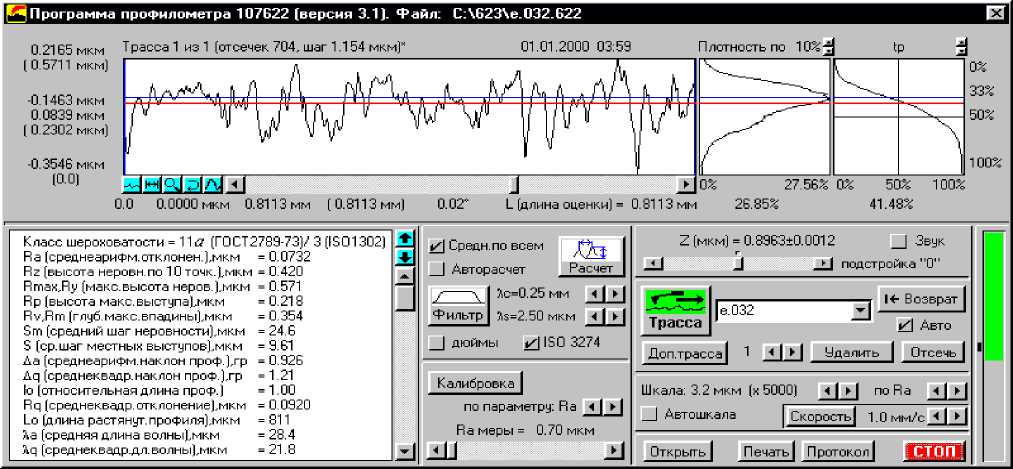Enable Авторасчет checkbox

coord(437,267)
